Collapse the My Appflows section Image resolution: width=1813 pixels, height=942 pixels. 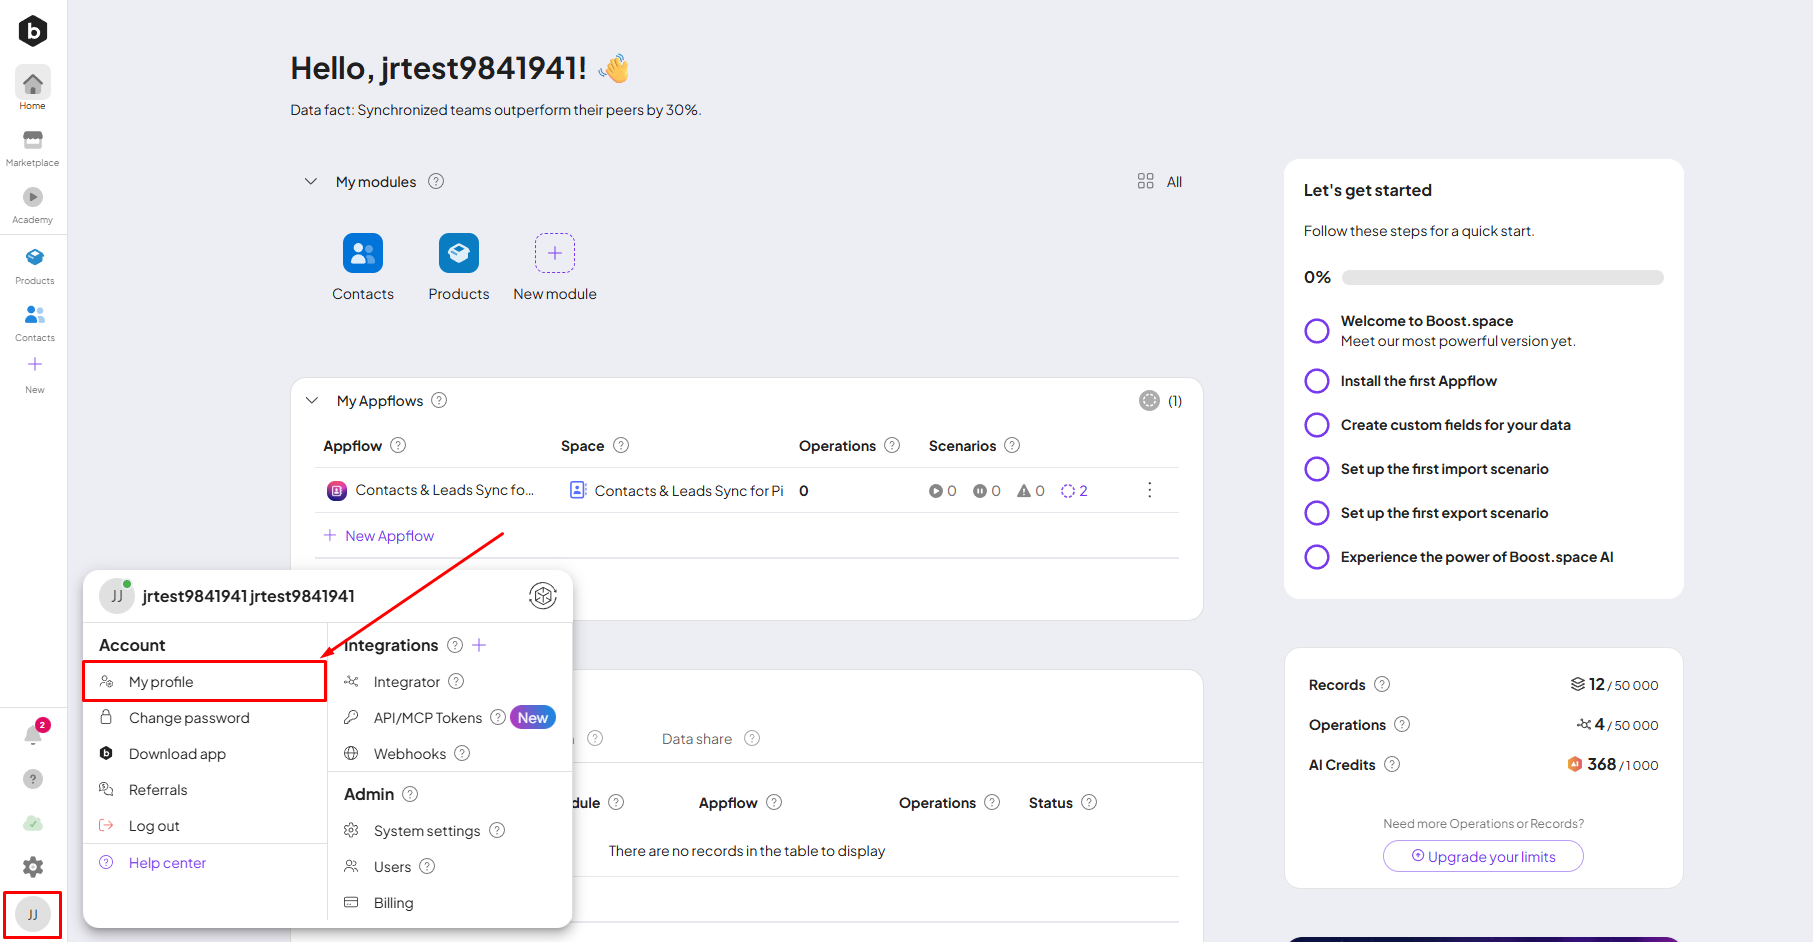pyautogui.click(x=312, y=401)
